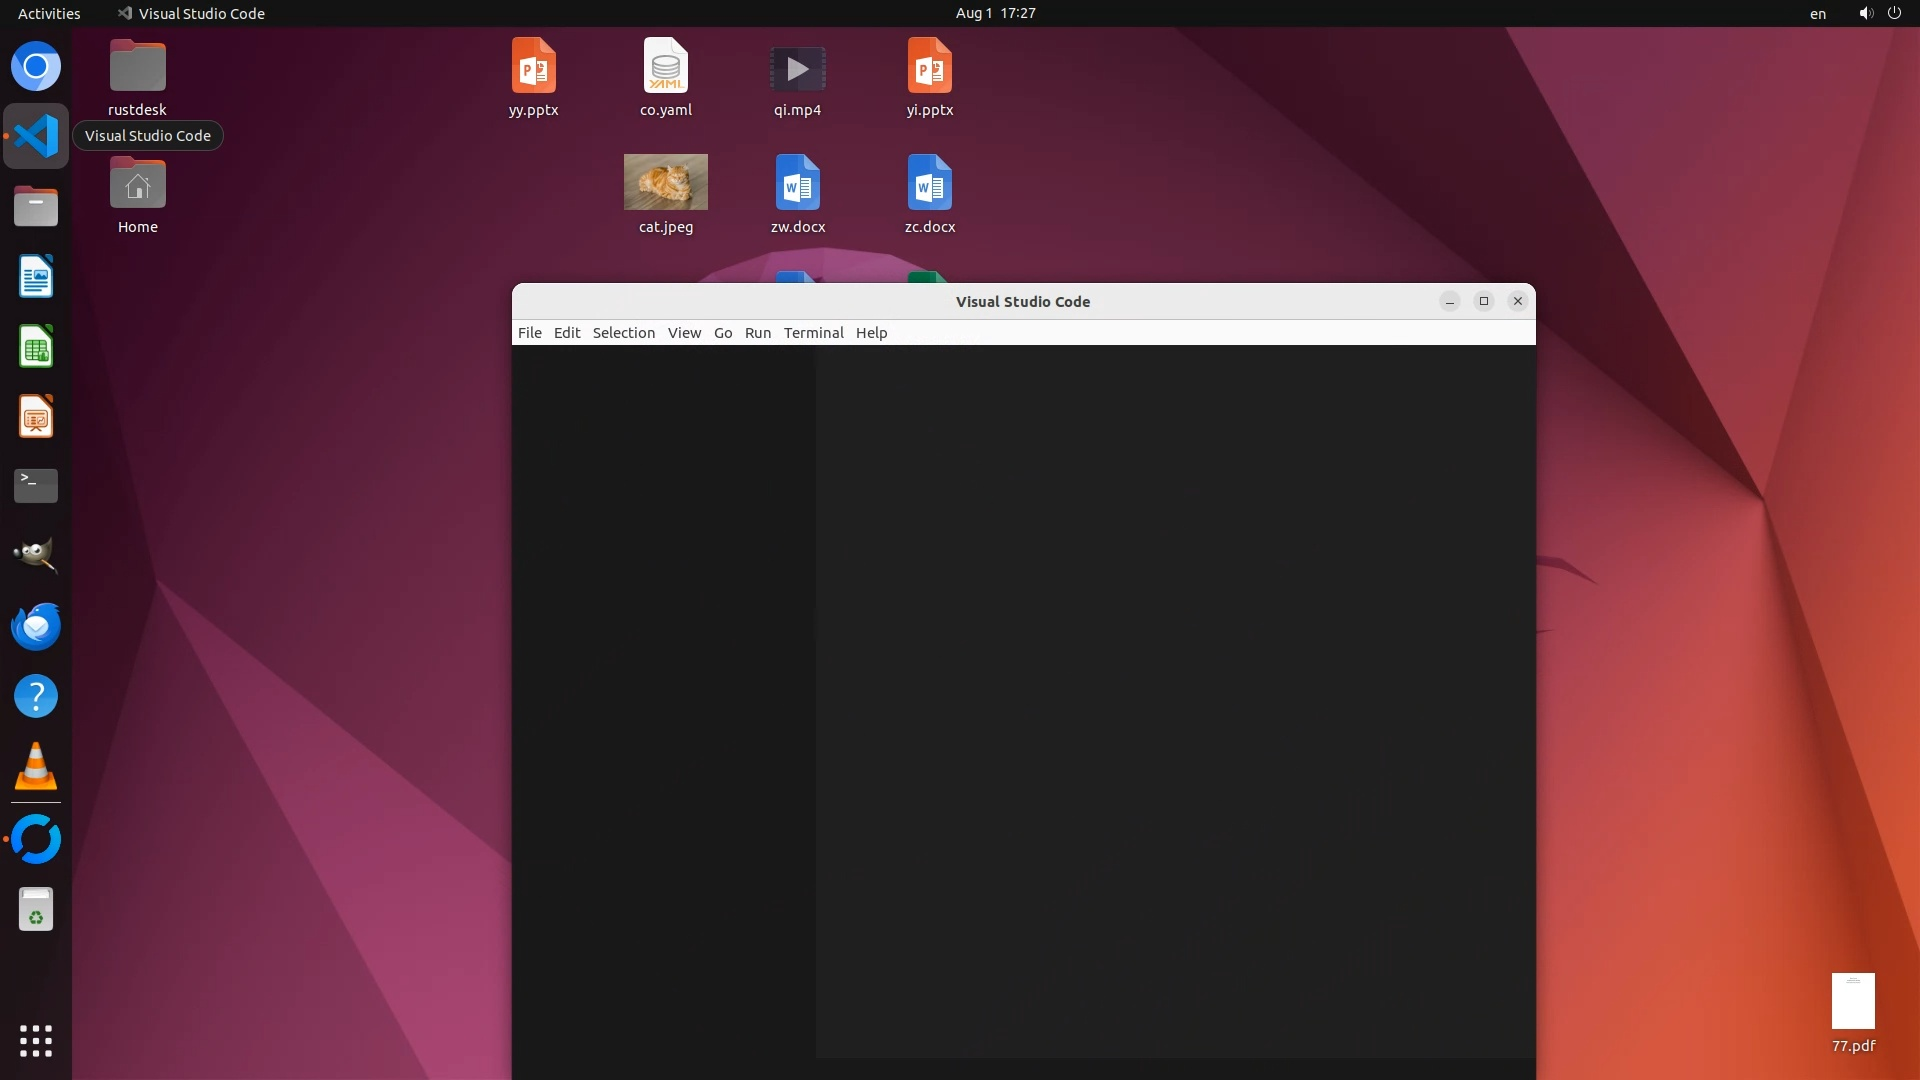1920x1080 pixels.
Task: Open the Help menu
Action: [871, 333]
